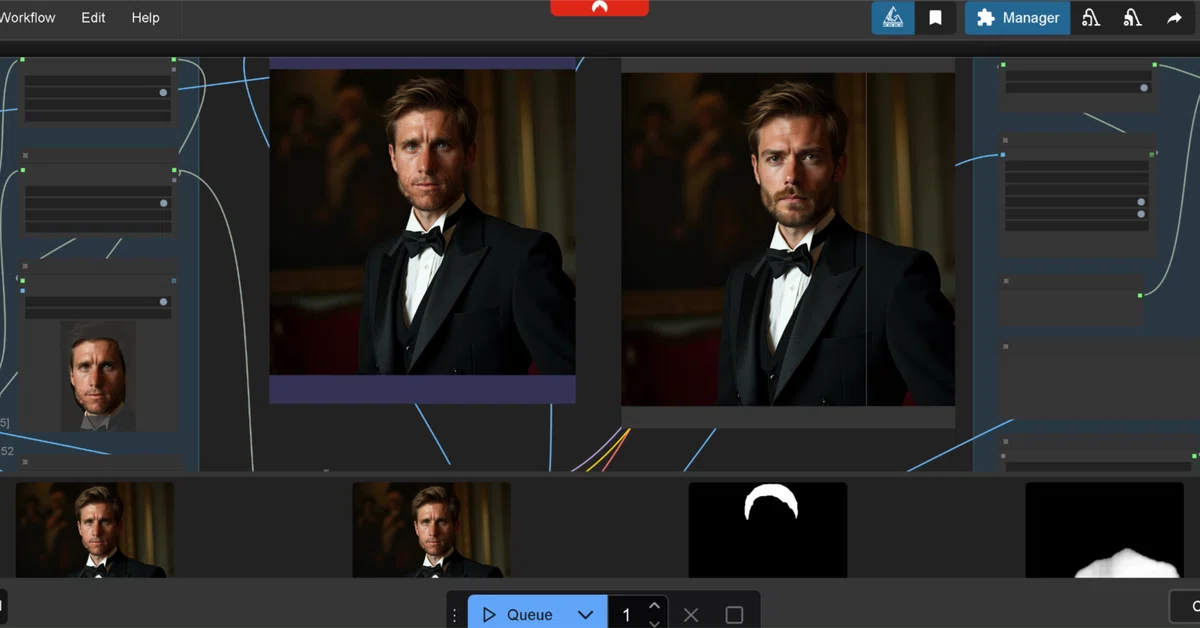Click the large bearded man output image
This screenshot has width=1200, height=628.
pyautogui.click(x=788, y=239)
